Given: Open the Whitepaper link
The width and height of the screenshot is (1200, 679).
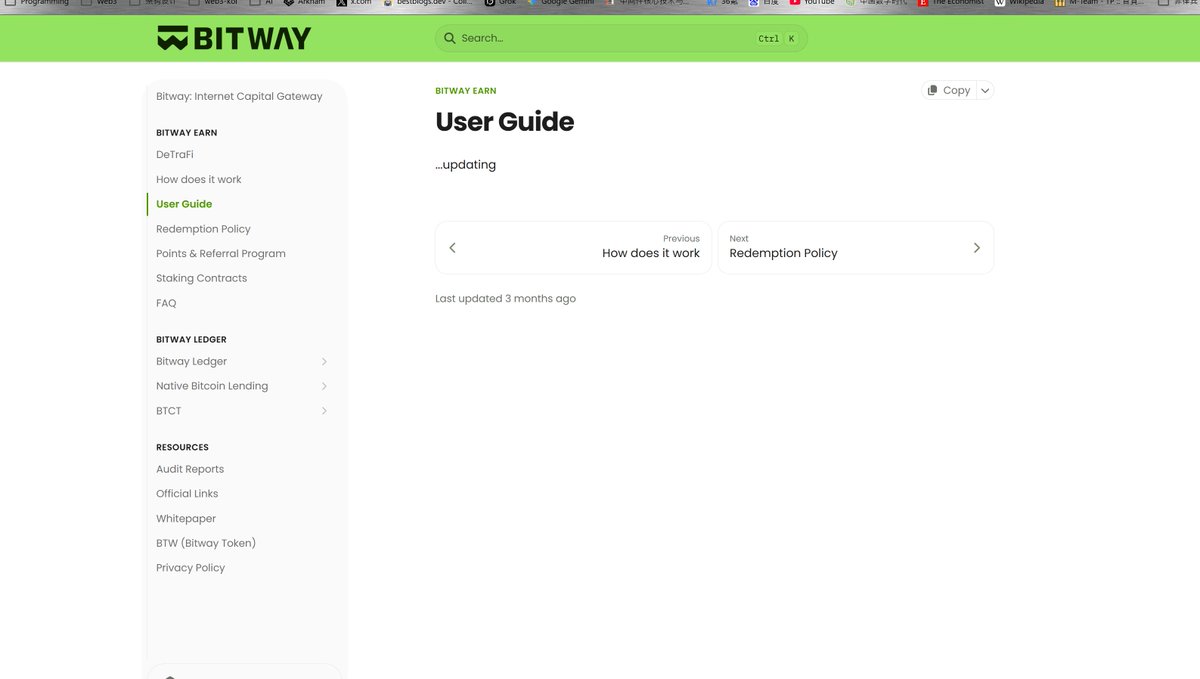Looking at the screenshot, I should click(x=186, y=519).
